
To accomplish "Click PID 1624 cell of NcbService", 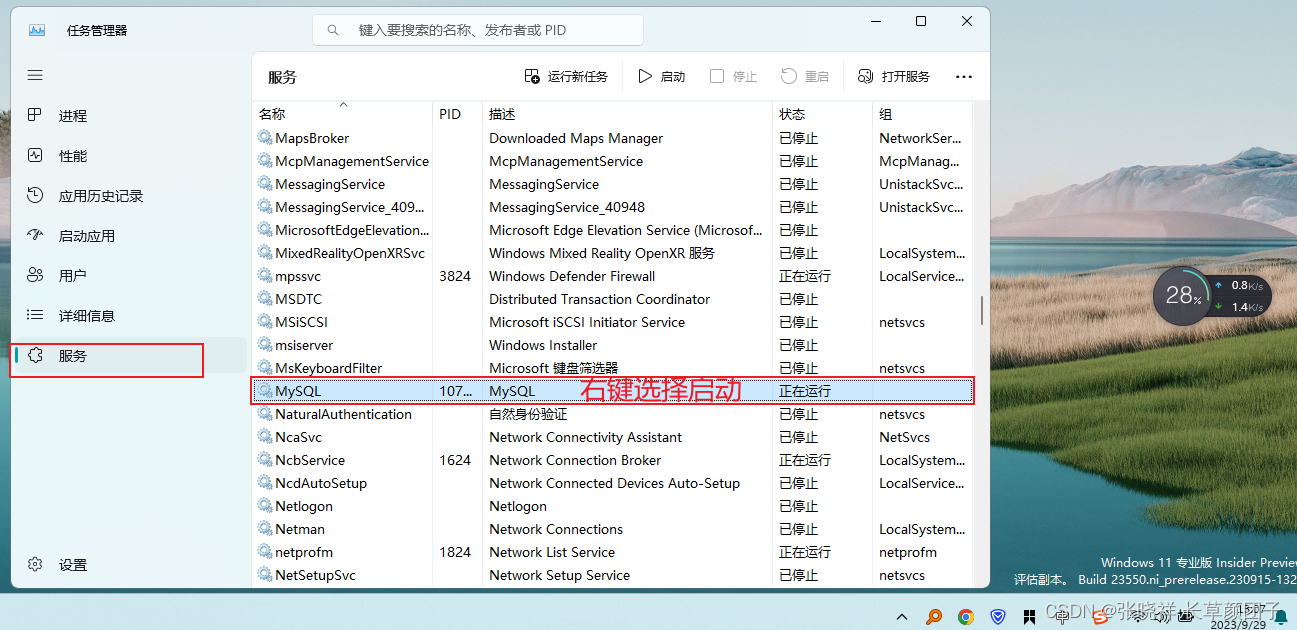I will point(455,460).
